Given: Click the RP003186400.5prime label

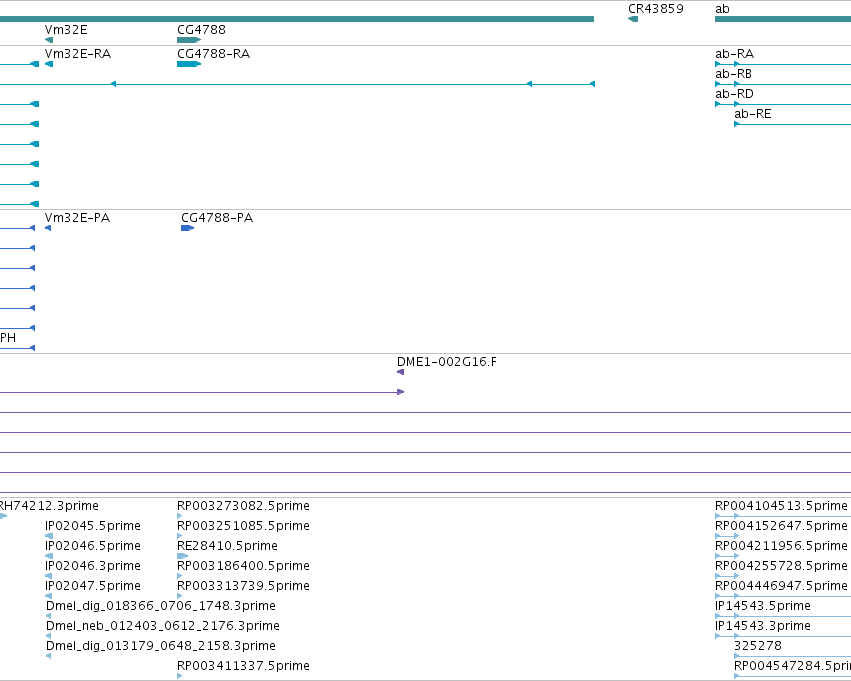Looking at the screenshot, I should pos(243,566).
